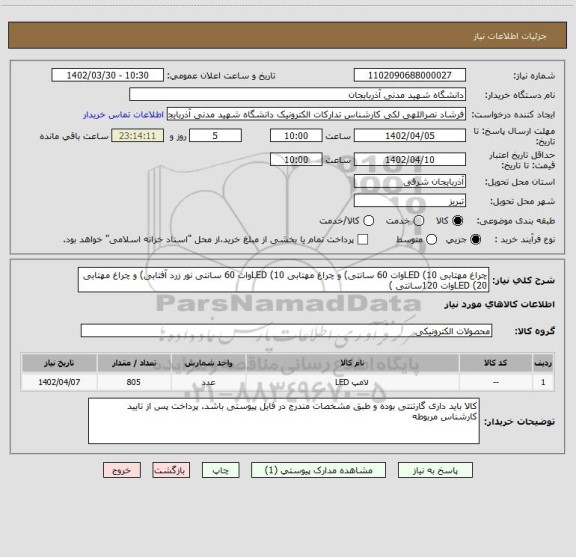This screenshot has width=576, height=557.
Task: Click the requester field فرشاد نصراللهی لکی
Action: (316, 114)
